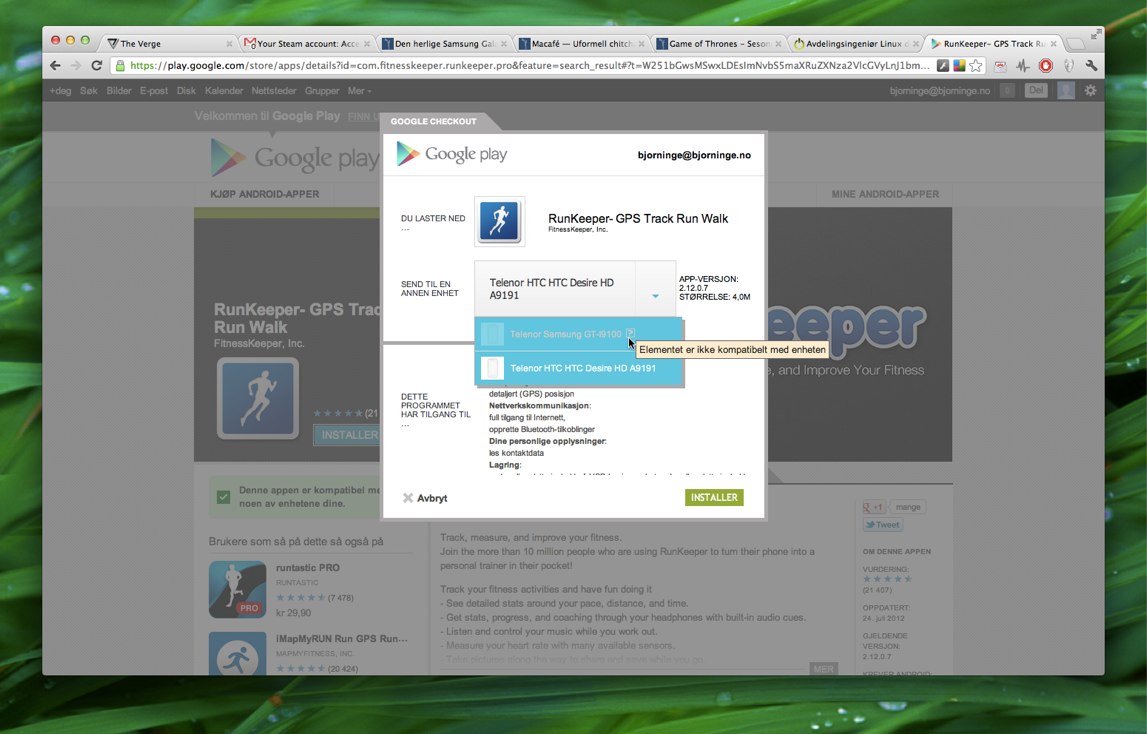Click the Tweet button
This screenshot has height=734, width=1147.
883,525
